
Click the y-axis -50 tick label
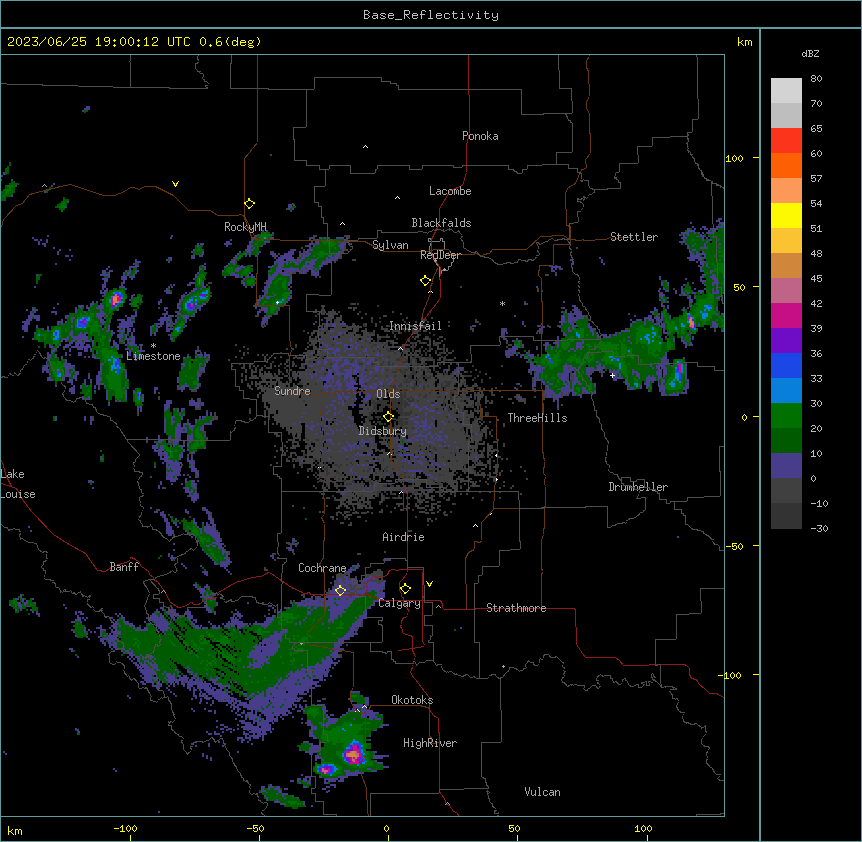734,546
